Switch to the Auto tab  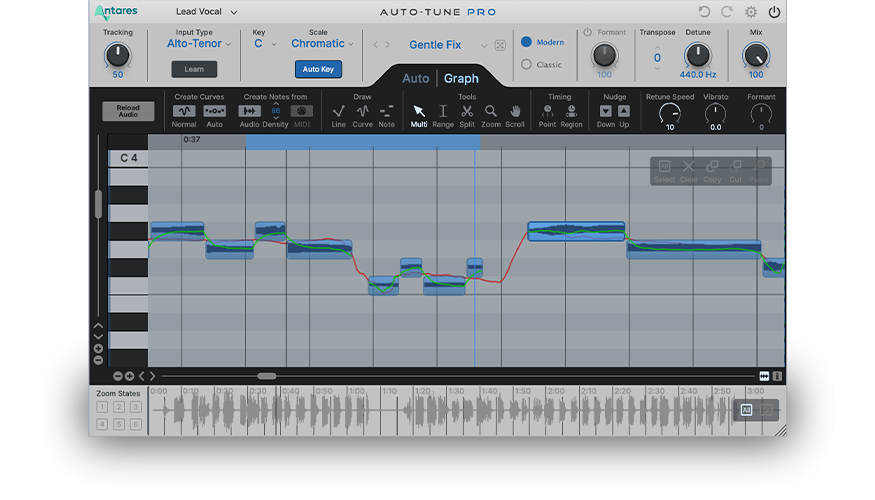coord(415,78)
